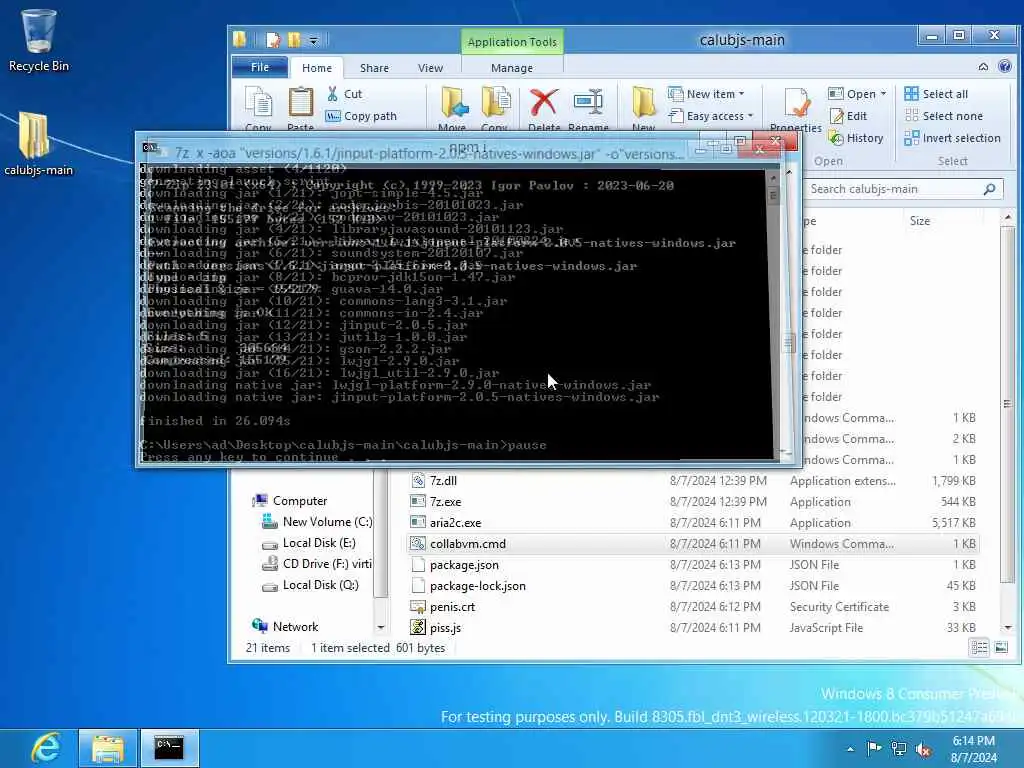Switch to the Home ribbon tab
The width and height of the screenshot is (1024, 768).
tap(317, 68)
